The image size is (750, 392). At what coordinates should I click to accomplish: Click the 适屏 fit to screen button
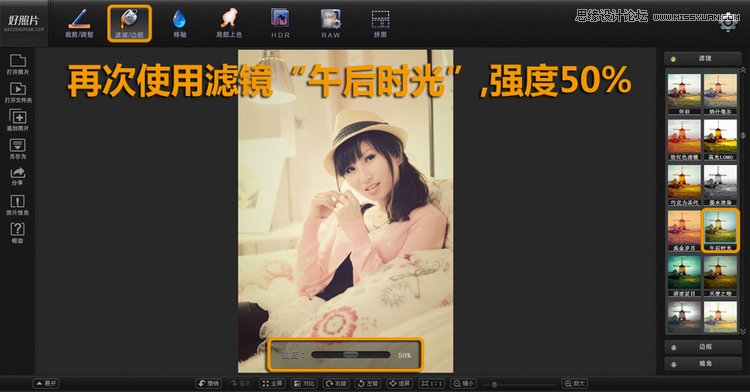click(399, 383)
